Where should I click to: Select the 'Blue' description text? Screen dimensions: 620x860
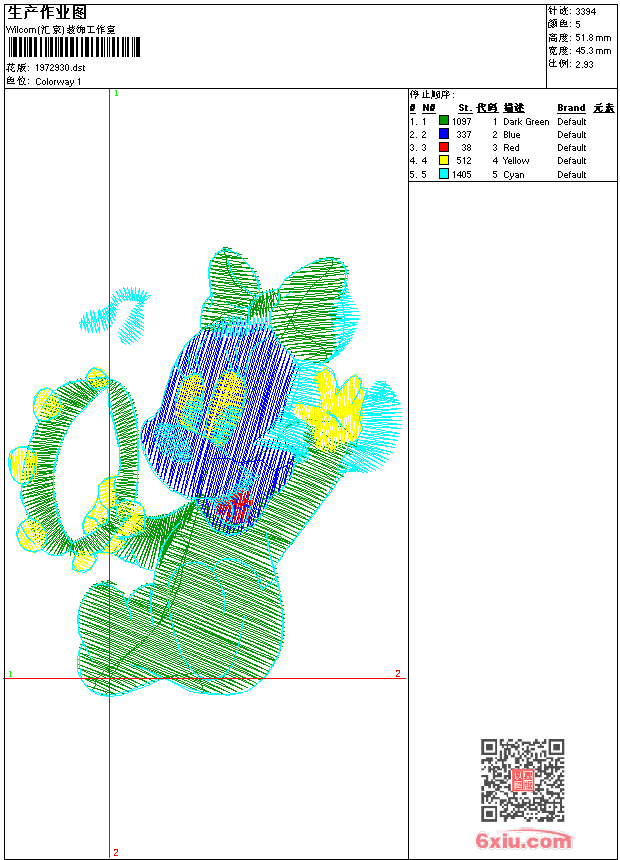click(511, 135)
